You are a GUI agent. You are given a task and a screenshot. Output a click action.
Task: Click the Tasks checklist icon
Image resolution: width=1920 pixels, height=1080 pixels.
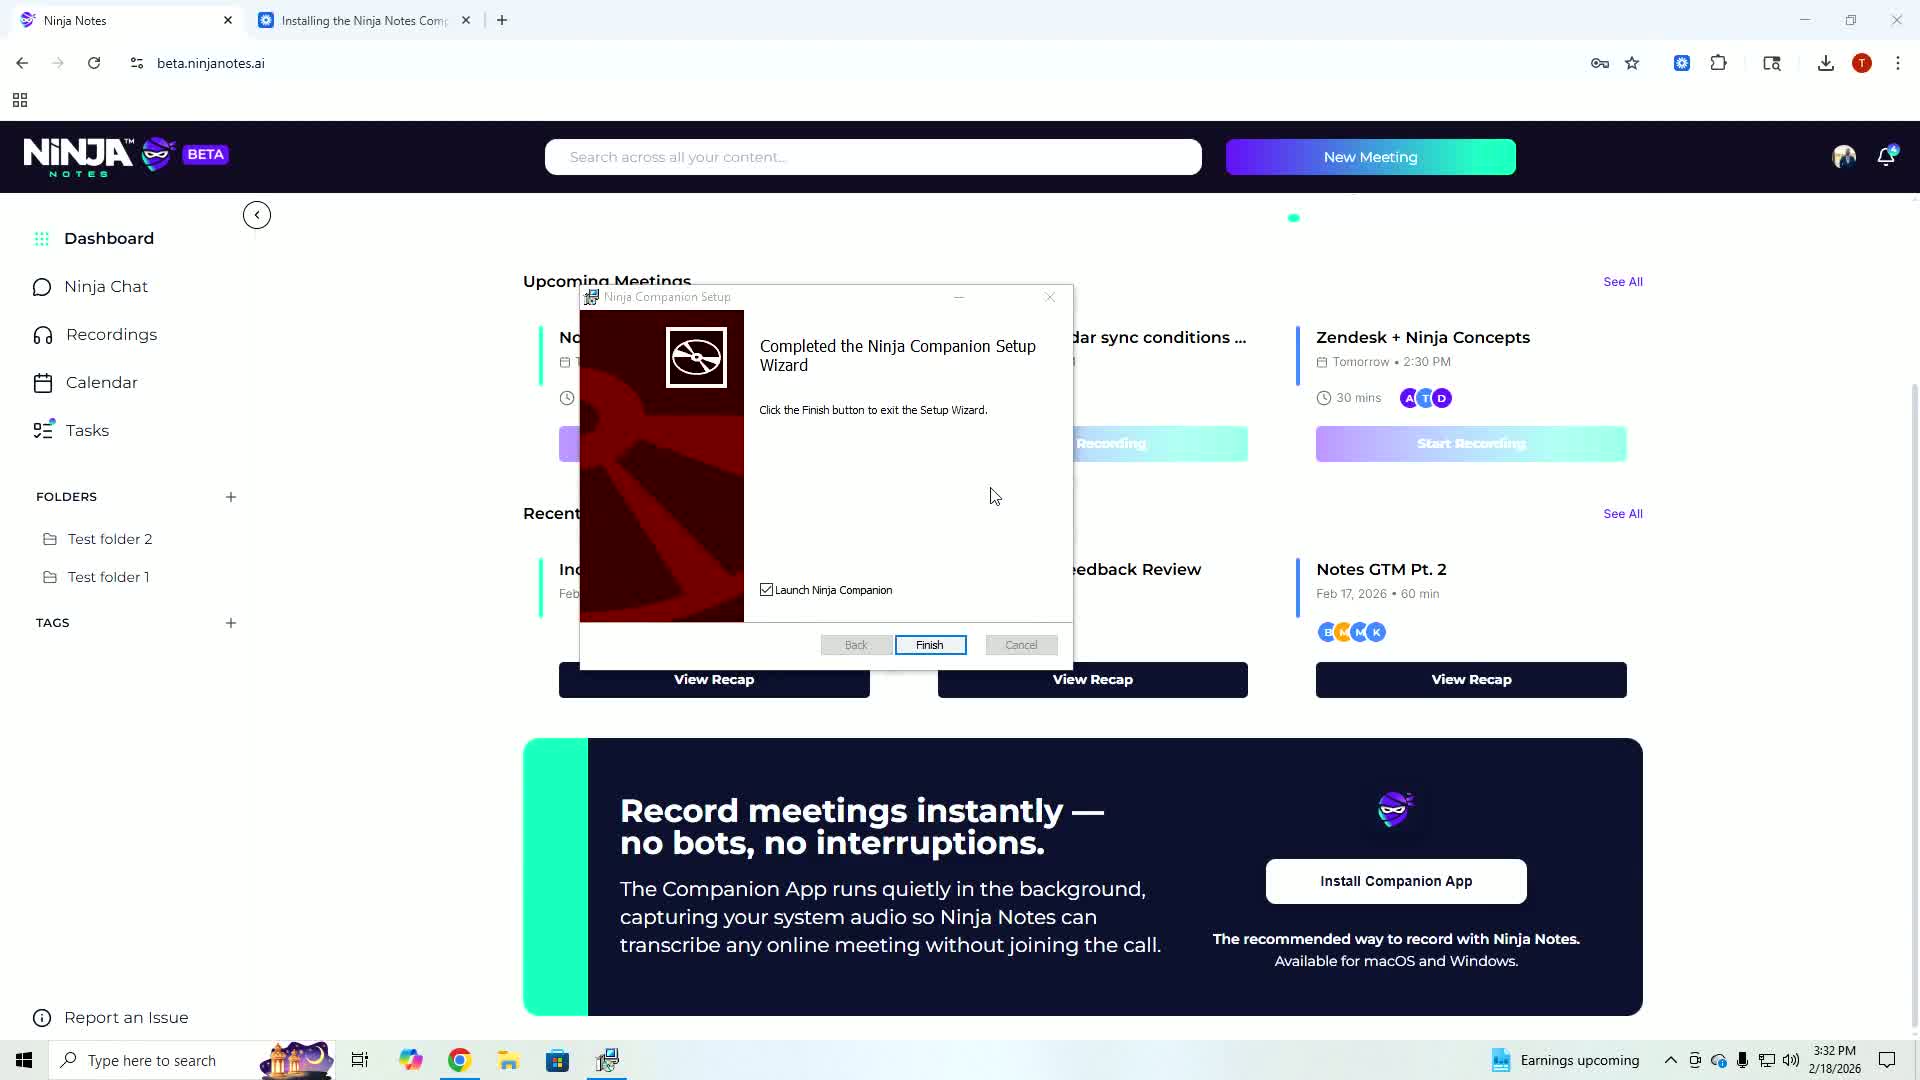[x=43, y=430]
